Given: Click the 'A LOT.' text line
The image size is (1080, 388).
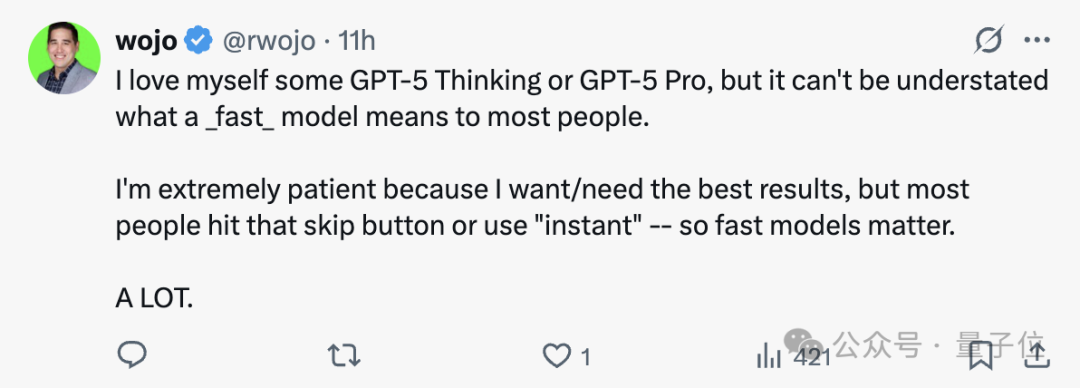Looking at the screenshot, I should [154, 299].
